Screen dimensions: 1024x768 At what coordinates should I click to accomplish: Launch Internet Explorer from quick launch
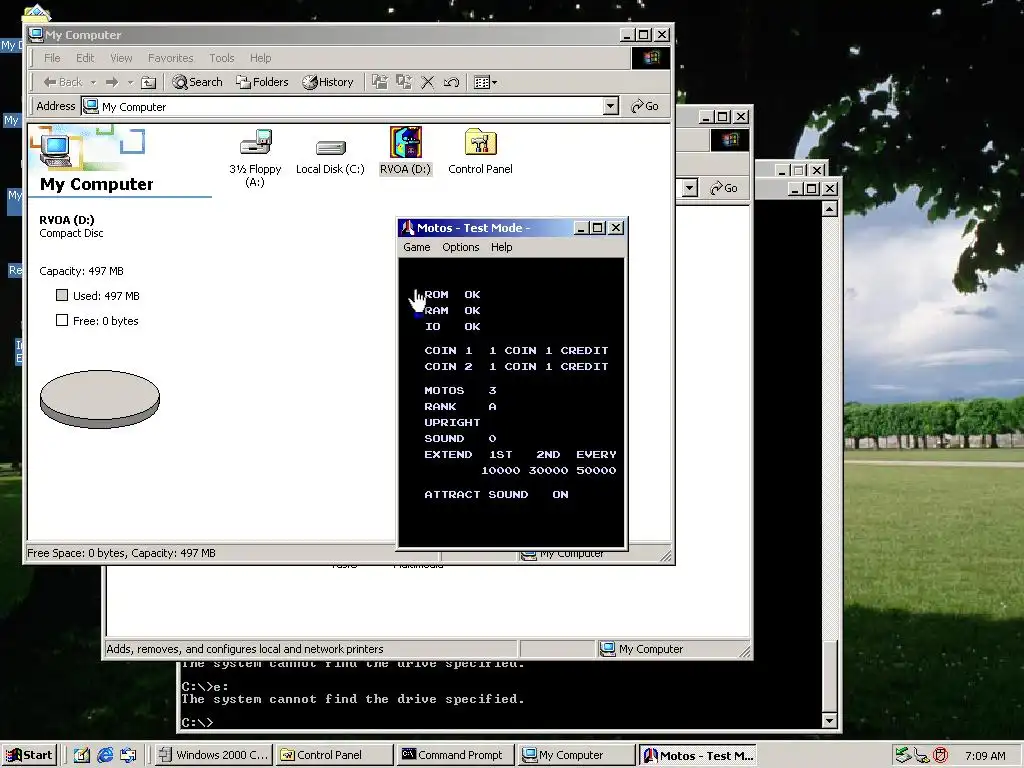click(105, 756)
